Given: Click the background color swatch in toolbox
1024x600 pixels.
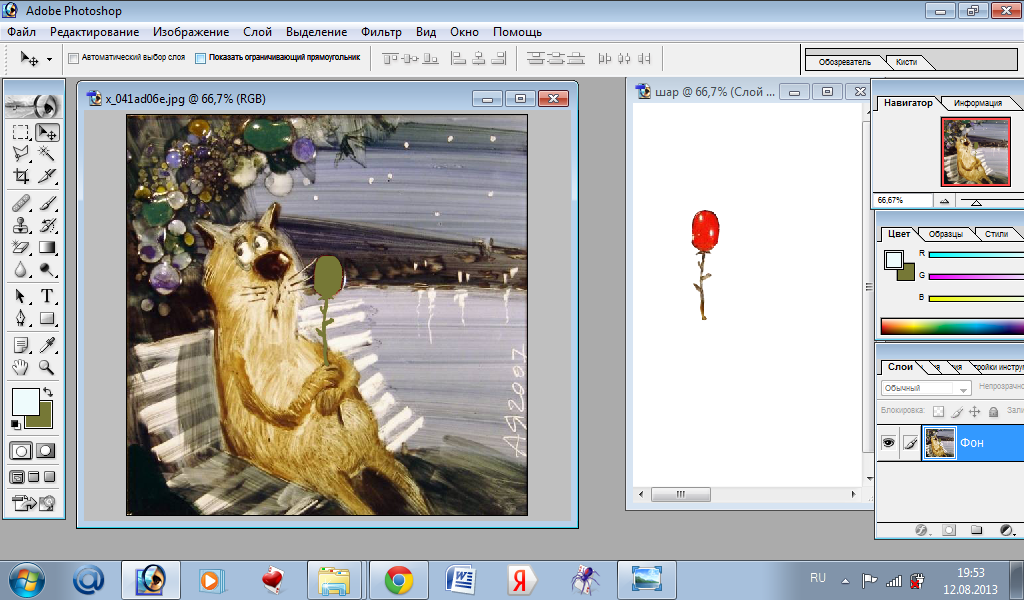Looking at the screenshot, I should tap(44, 420).
